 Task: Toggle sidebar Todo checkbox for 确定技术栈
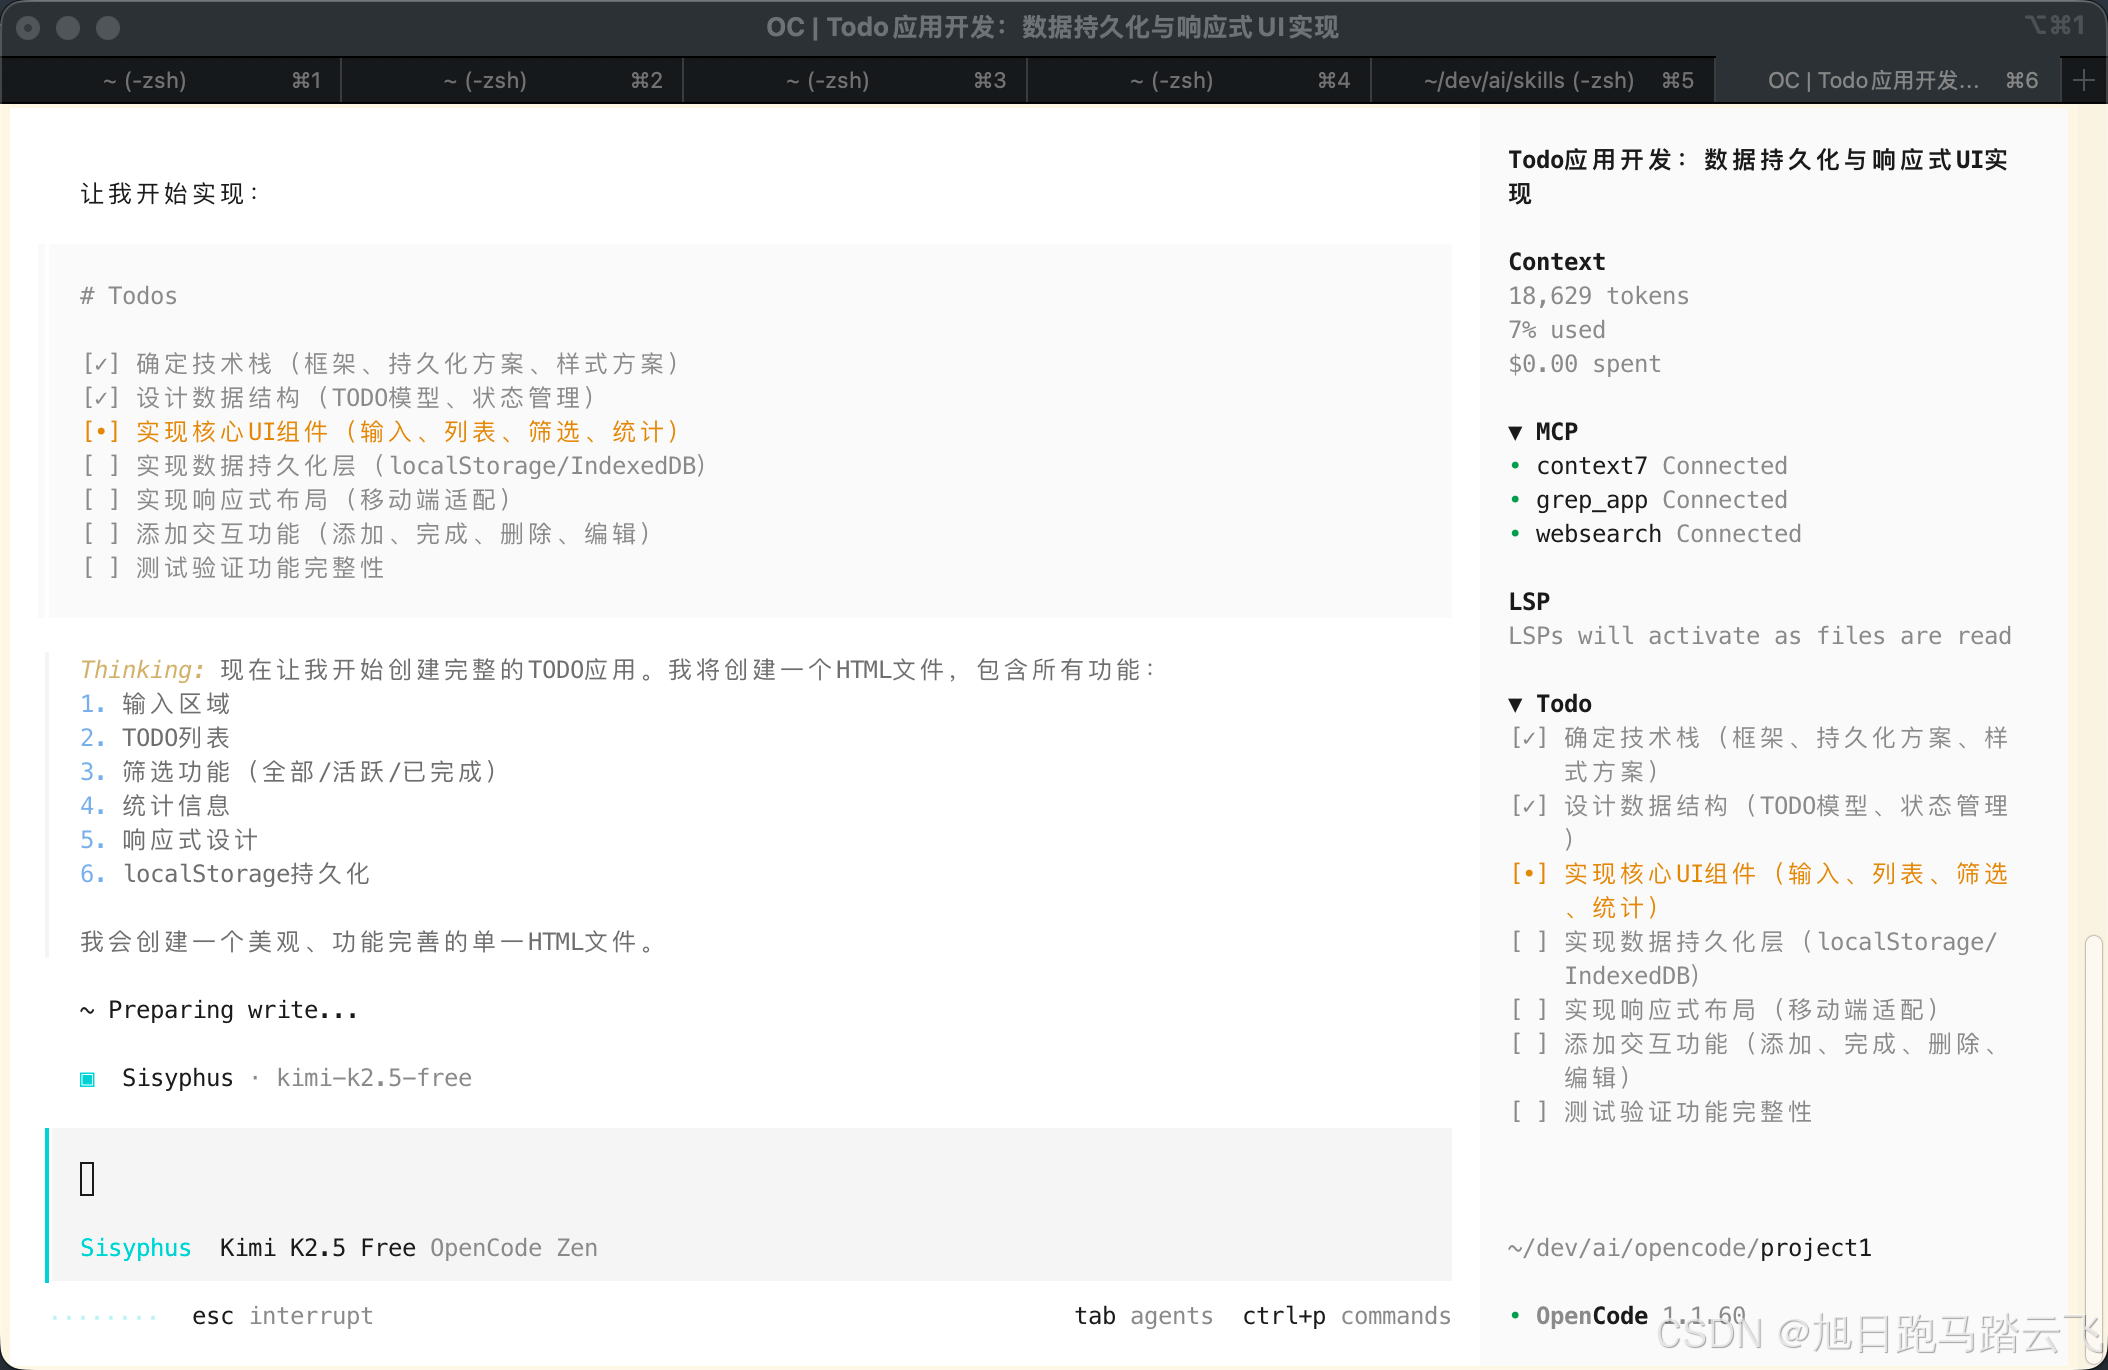(x=1529, y=737)
